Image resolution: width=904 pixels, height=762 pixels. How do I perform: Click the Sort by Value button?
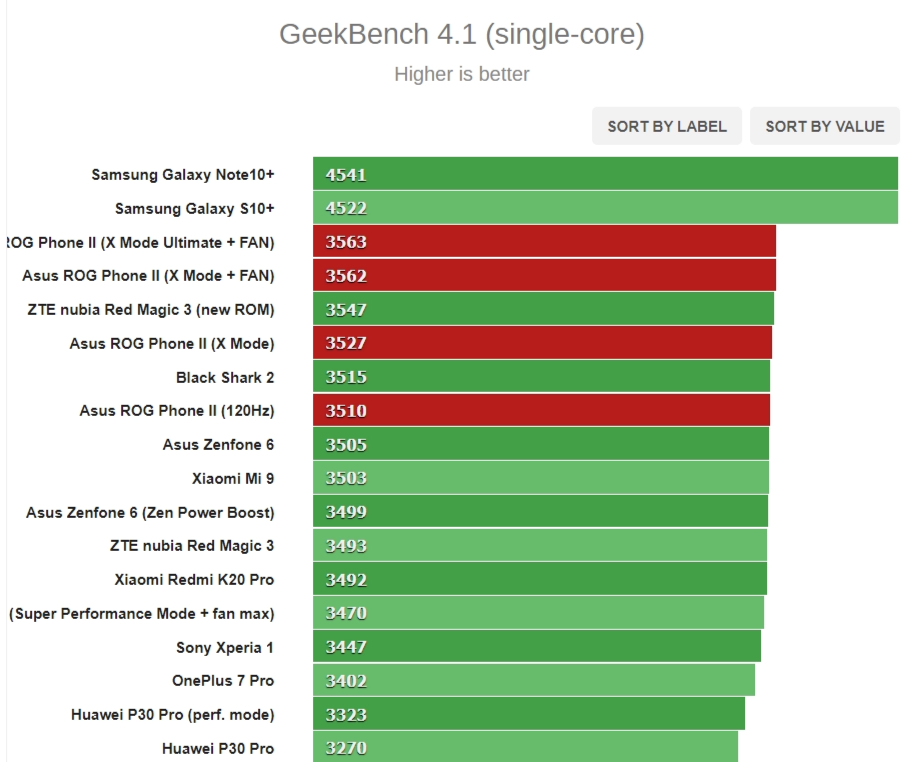[825, 126]
